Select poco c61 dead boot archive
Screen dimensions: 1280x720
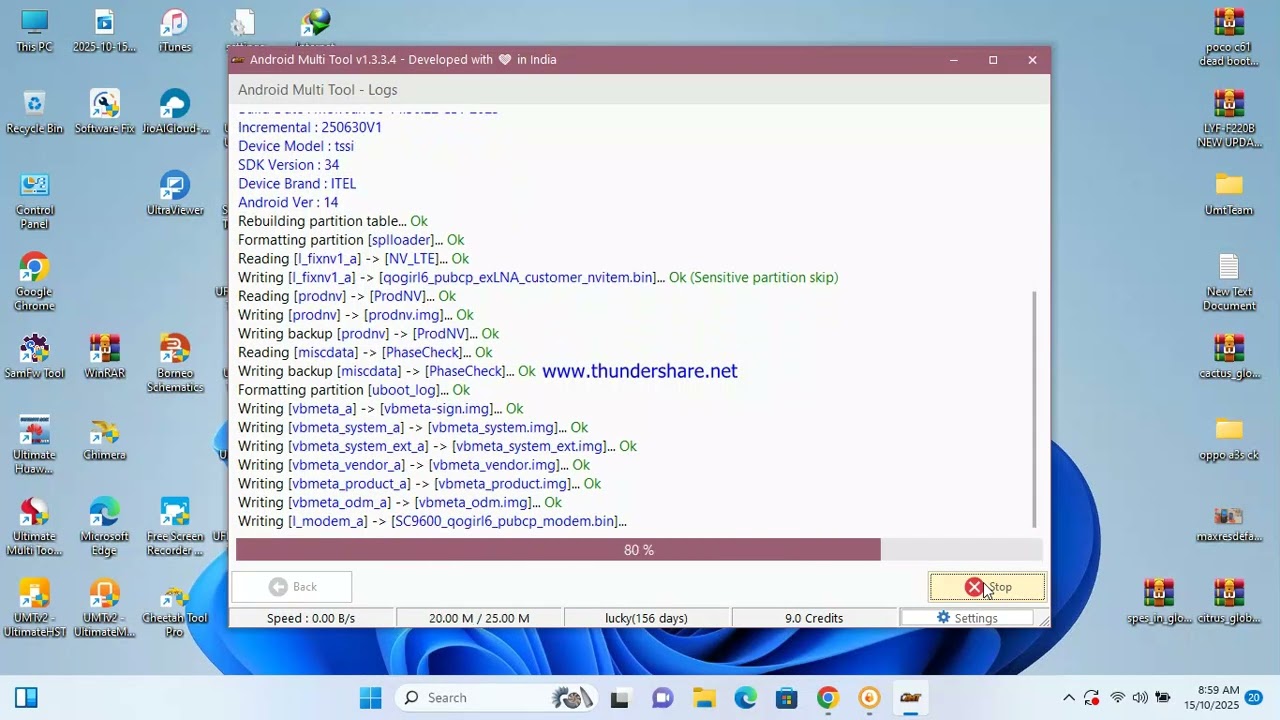point(1229,37)
